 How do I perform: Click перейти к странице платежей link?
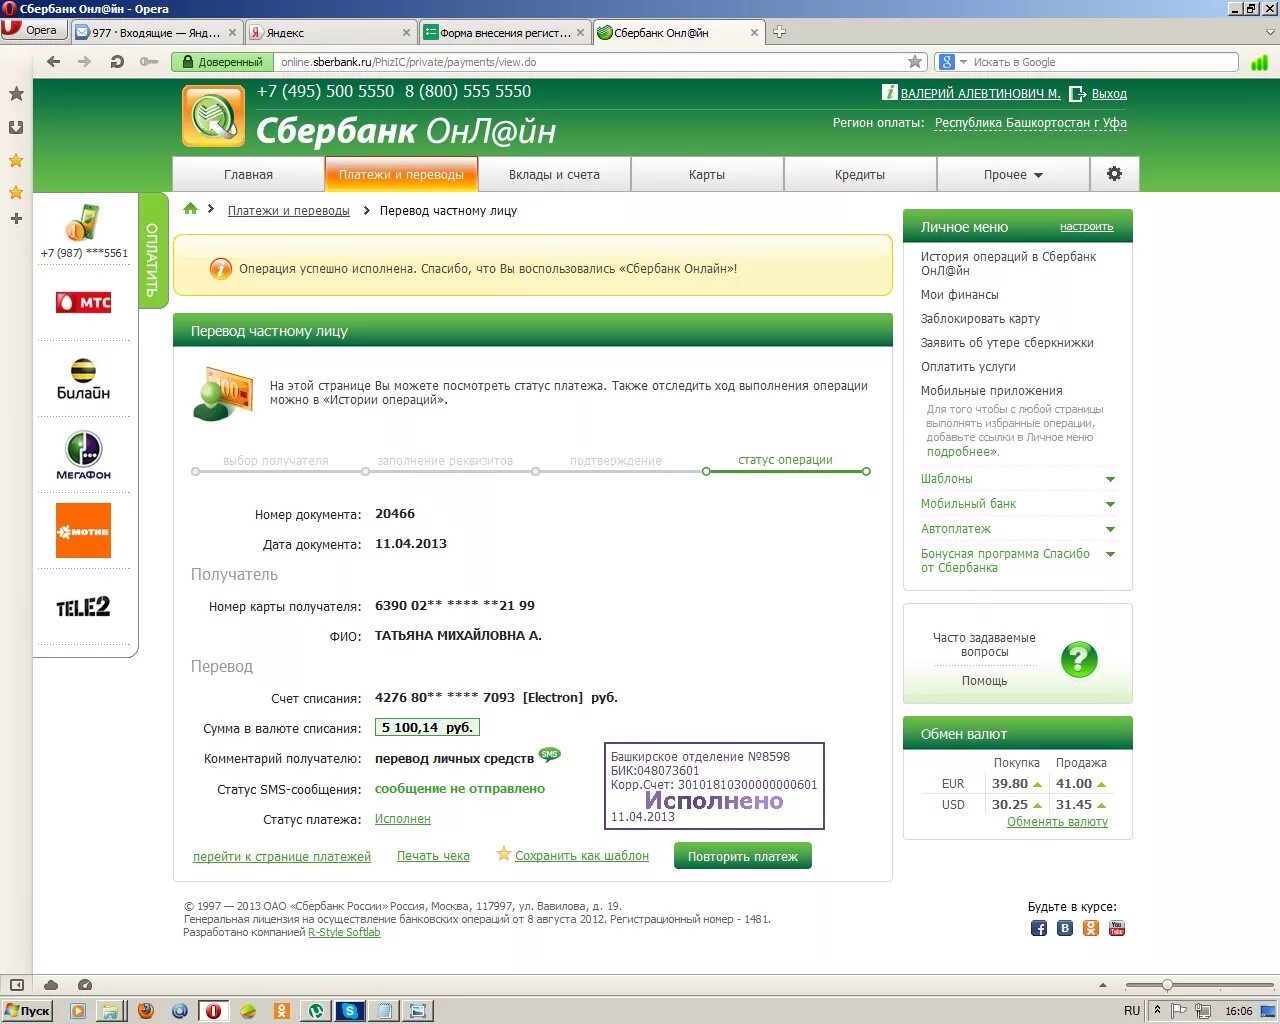[x=282, y=857]
